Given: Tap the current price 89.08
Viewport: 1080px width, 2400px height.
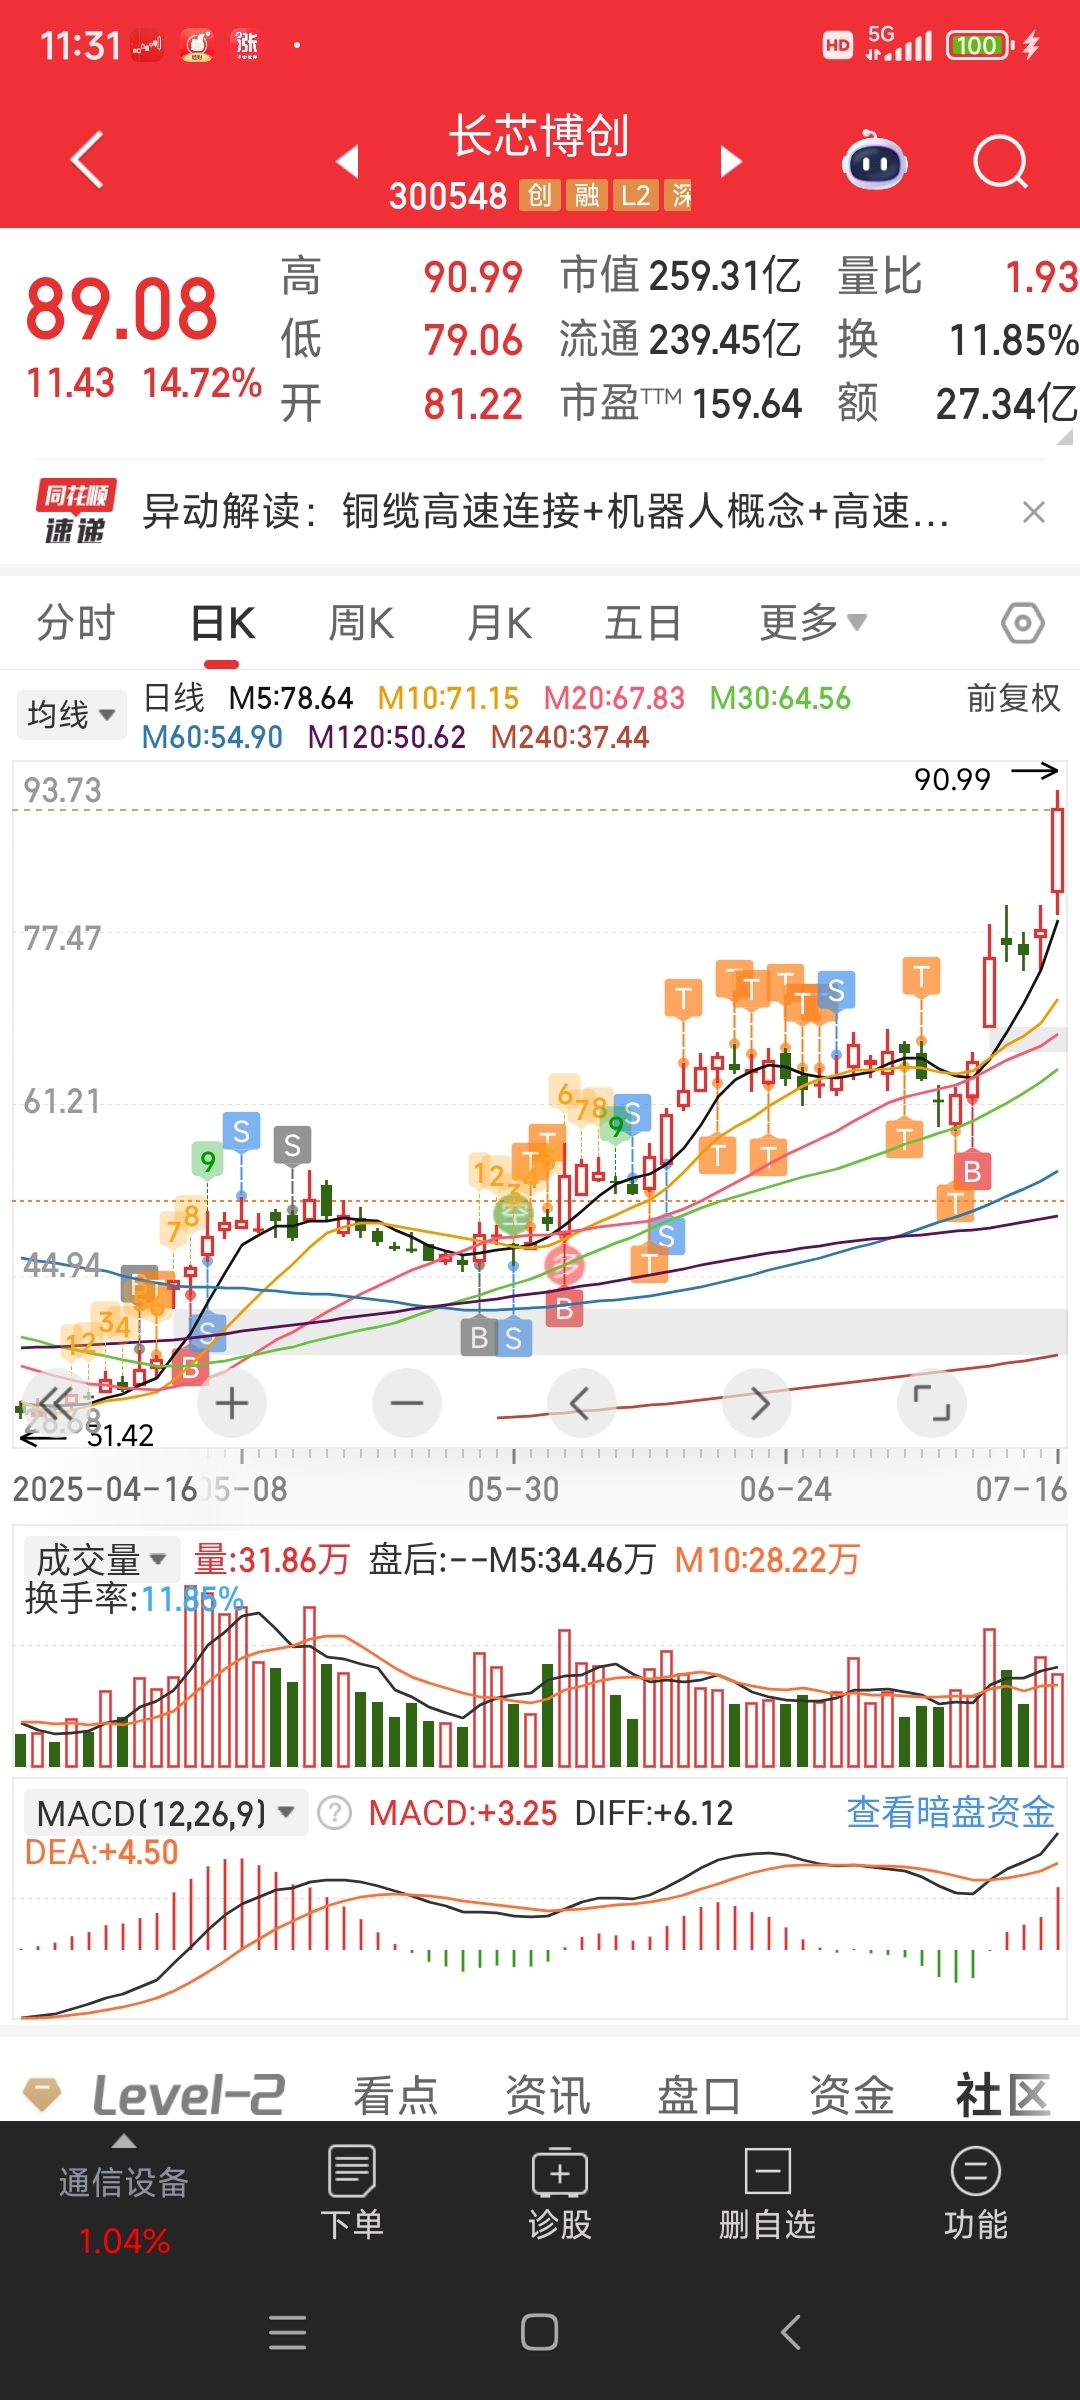Looking at the screenshot, I should 121,309.
